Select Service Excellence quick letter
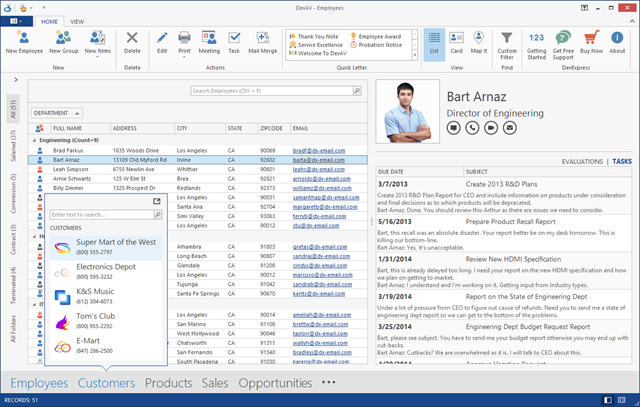Screen dimensions: 640x407 click(316, 45)
